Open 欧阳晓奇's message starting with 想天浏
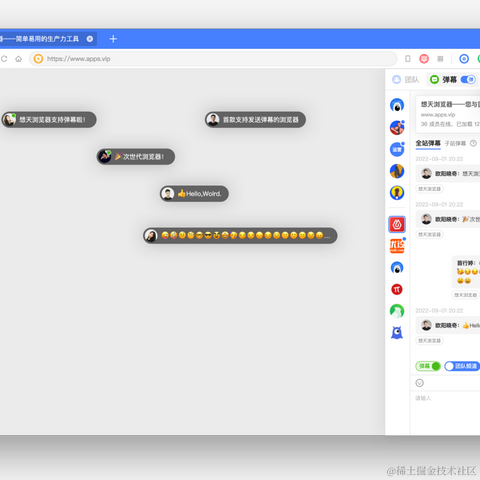The image size is (480, 480). pos(448,174)
